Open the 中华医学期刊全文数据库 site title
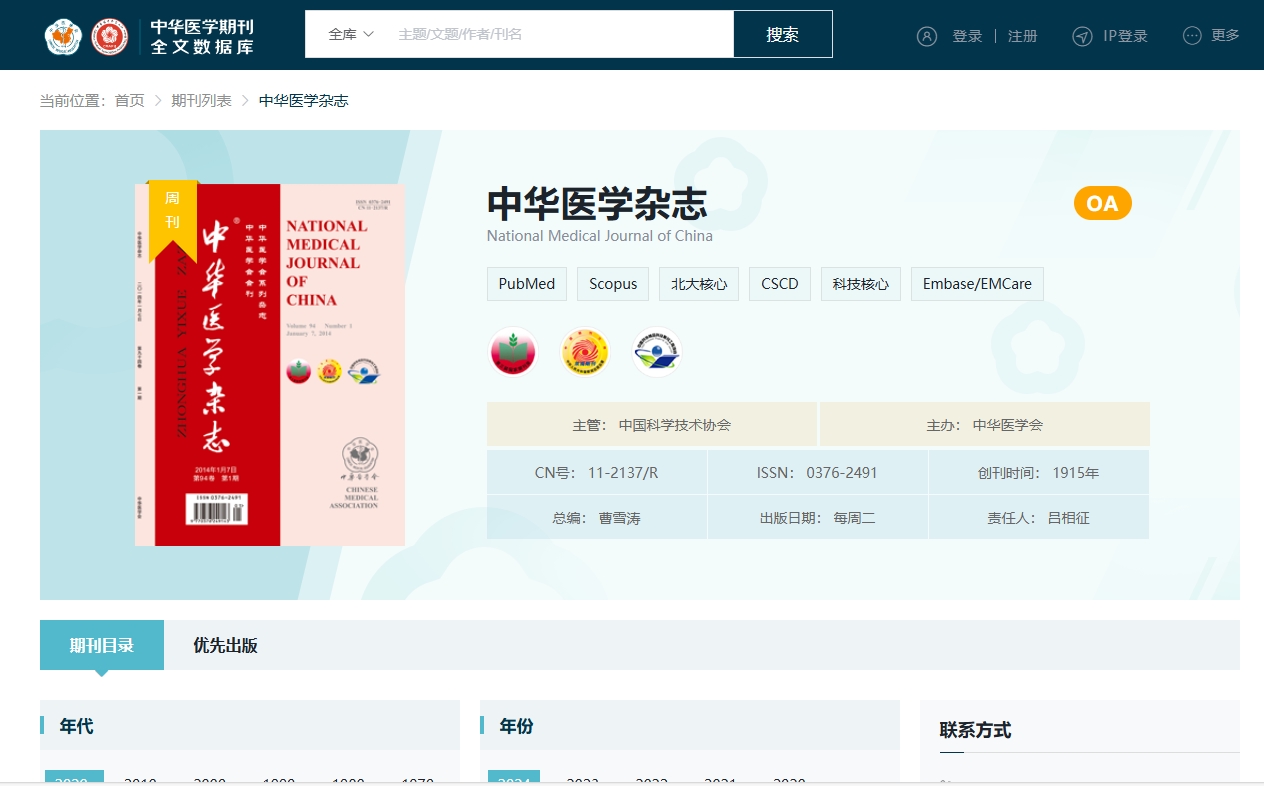This screenshot has height=786, width=1264. [x=202, y=36]
